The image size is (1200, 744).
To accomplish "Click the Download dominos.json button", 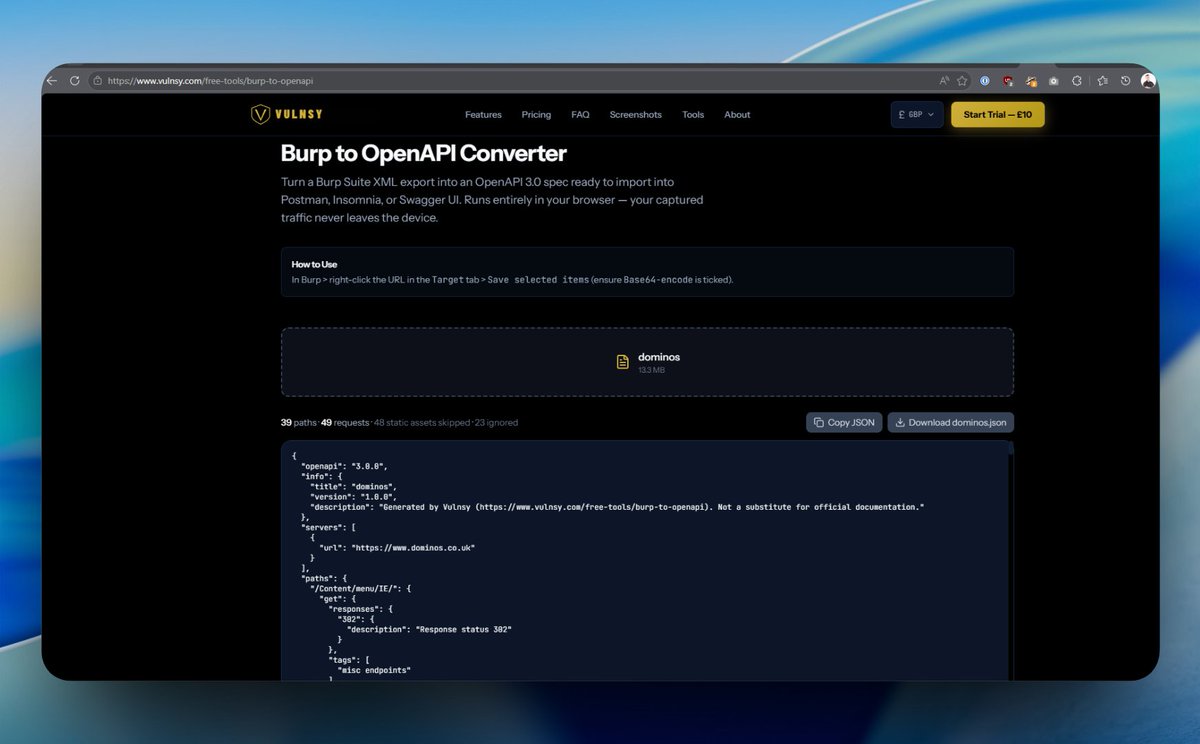I will click(951, 422).
